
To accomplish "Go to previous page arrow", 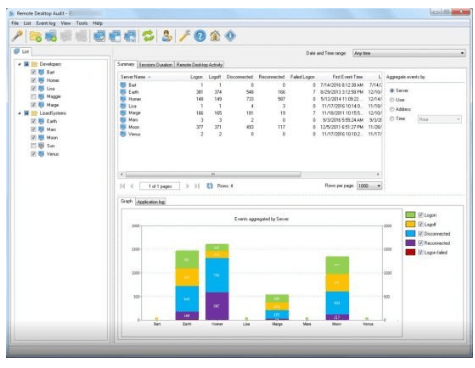I will pyautogui.click(x=132, y=186).
